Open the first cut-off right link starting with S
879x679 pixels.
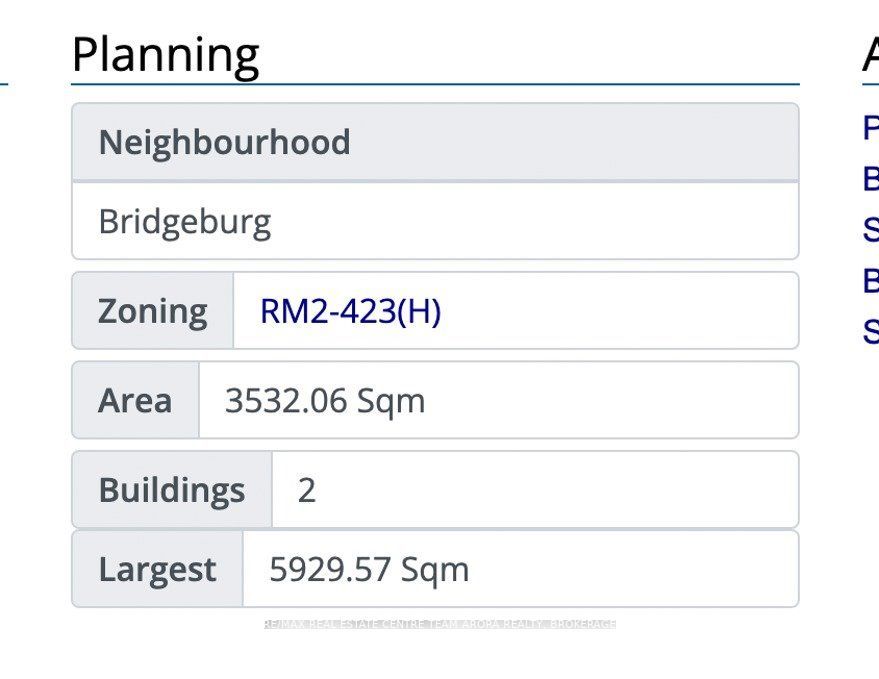coord(871,229)
